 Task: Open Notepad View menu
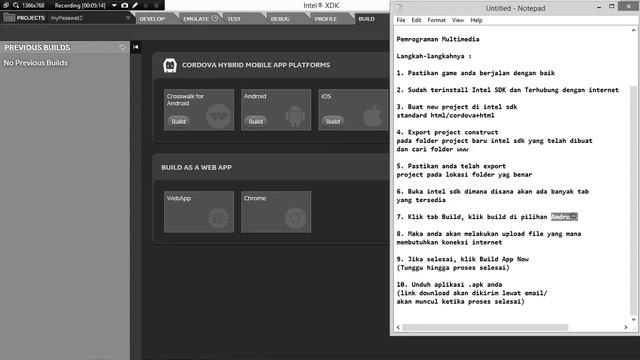pos(458,20)
